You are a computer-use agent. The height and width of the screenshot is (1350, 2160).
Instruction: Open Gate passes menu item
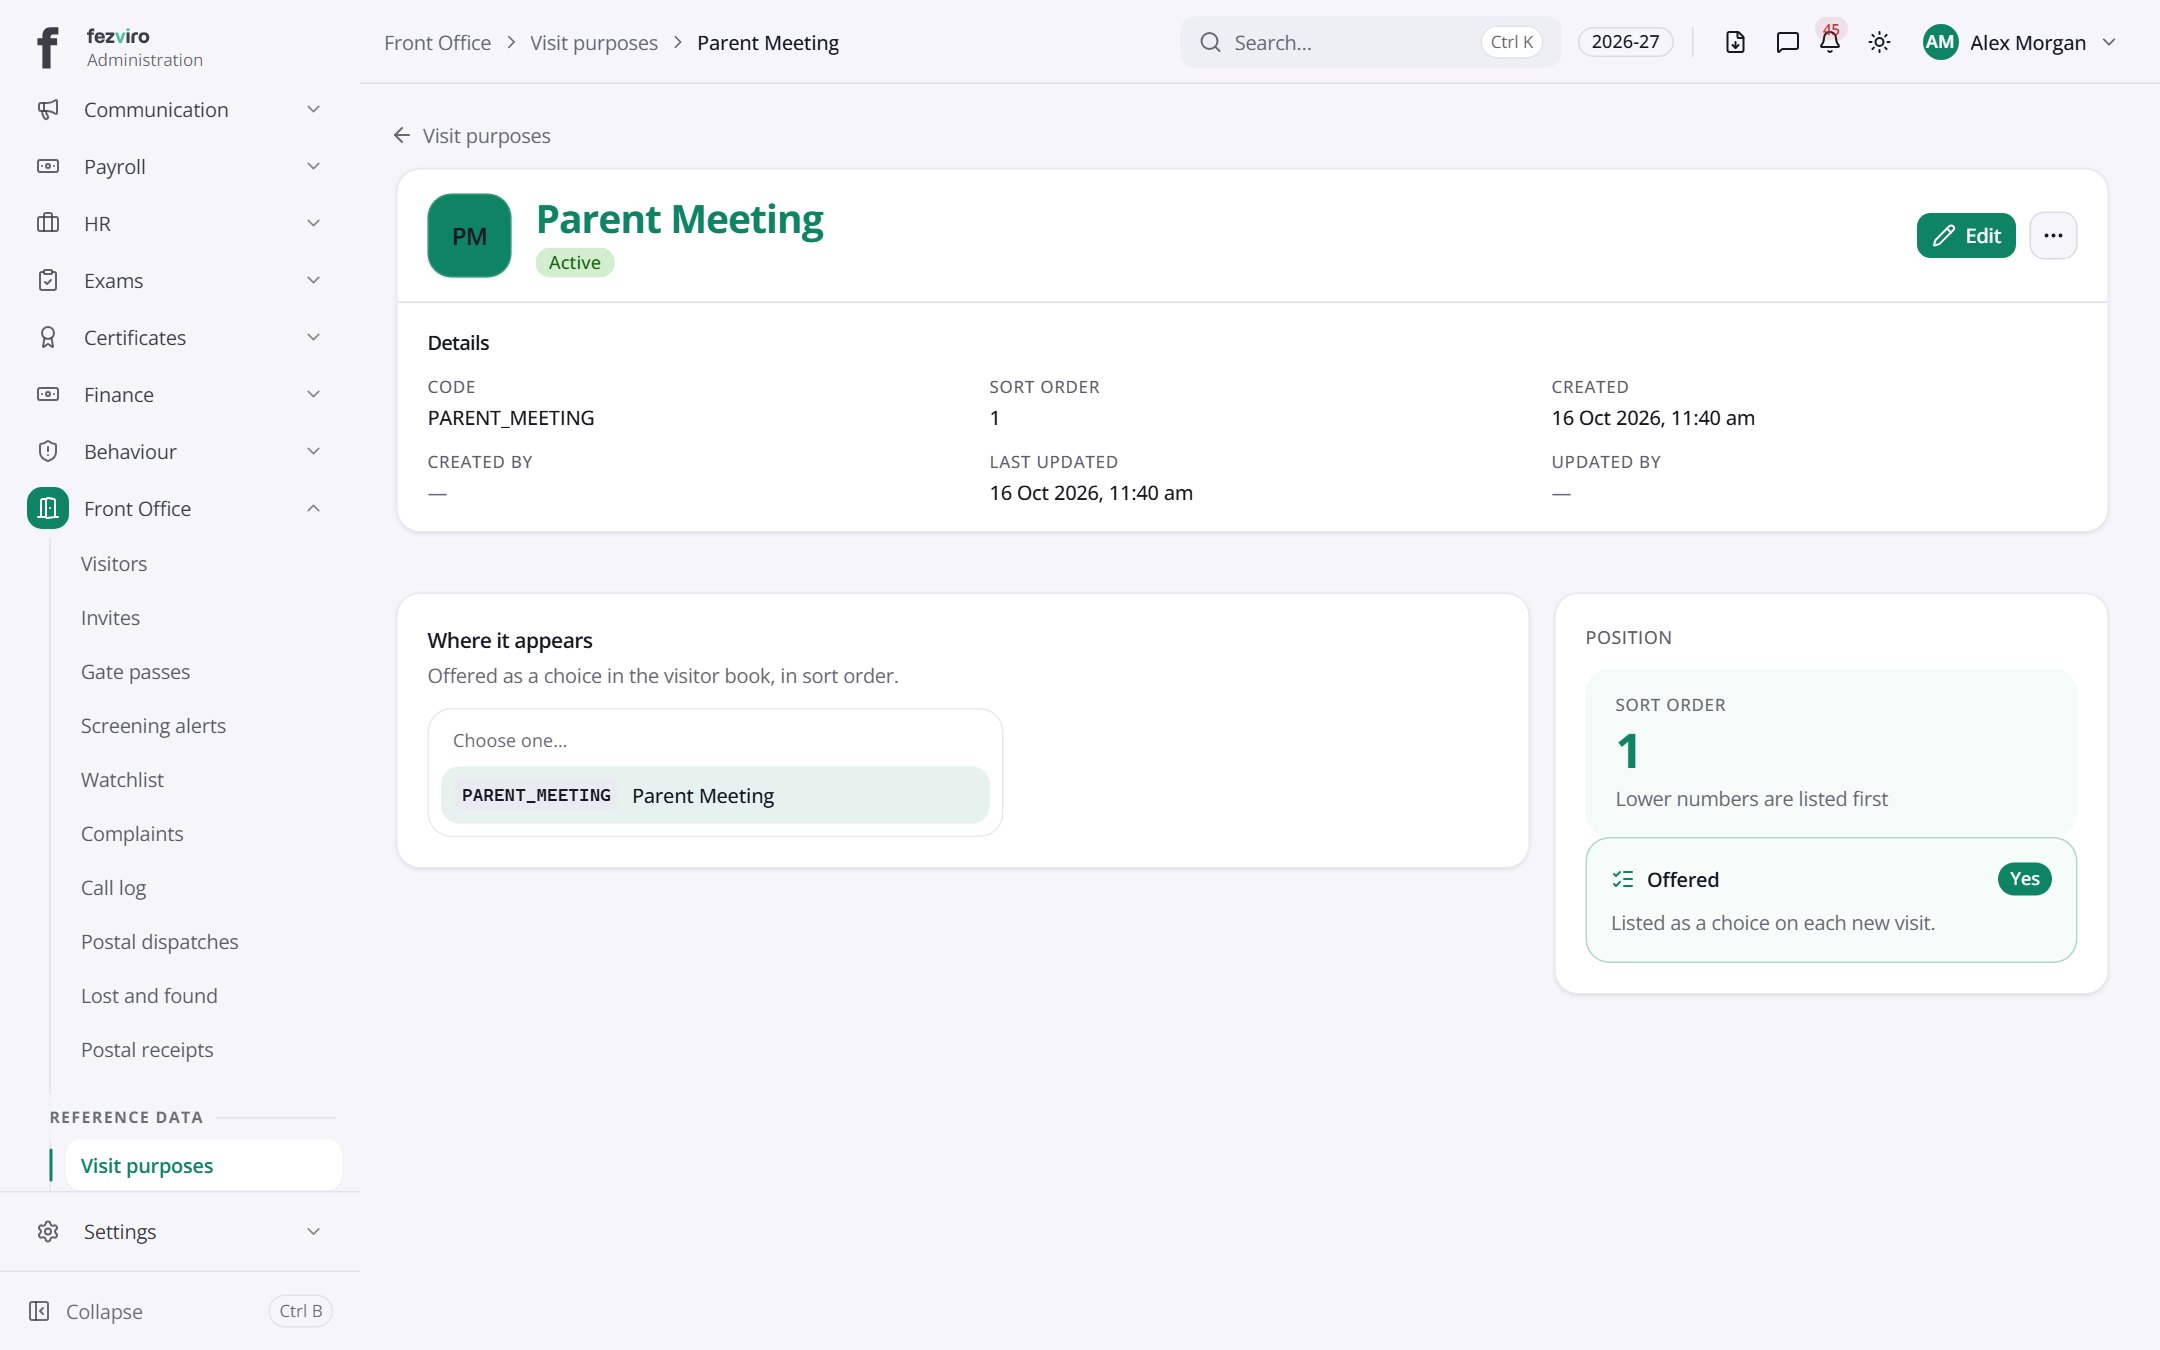pyautogui.click(x=135, y=672)
